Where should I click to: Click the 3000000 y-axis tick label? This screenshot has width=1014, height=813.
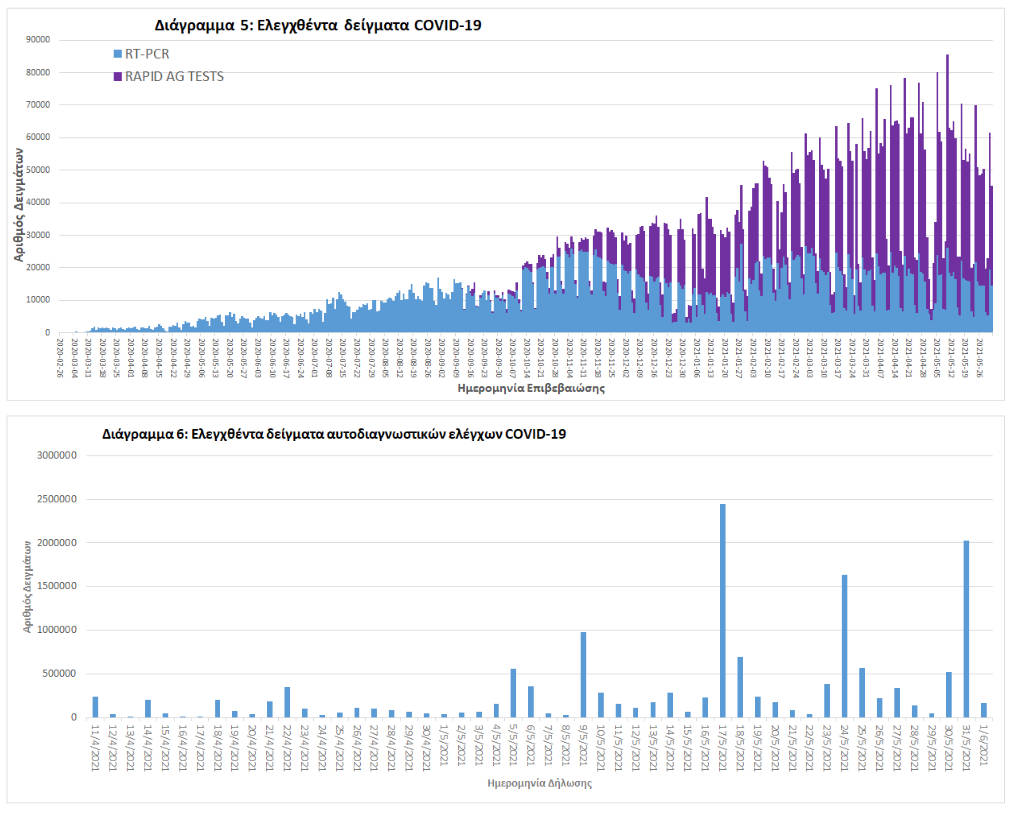pos(56,455)
